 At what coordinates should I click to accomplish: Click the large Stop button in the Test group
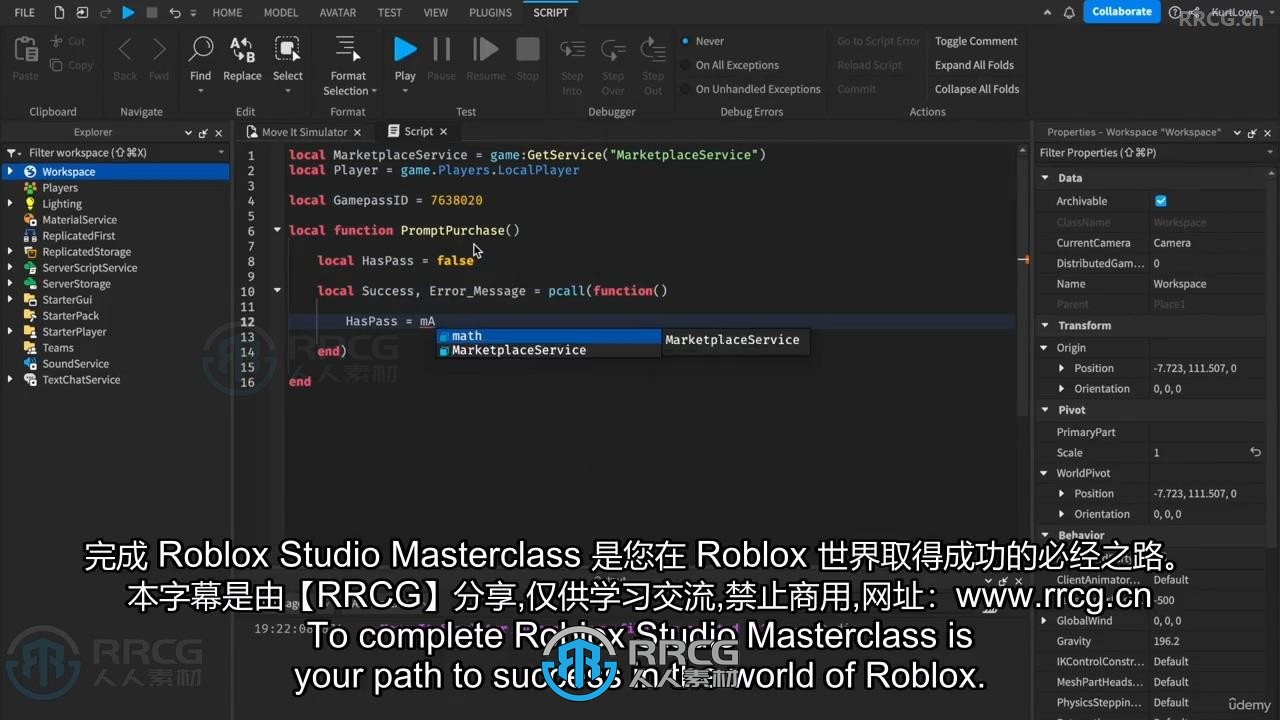tap(528, 49)
